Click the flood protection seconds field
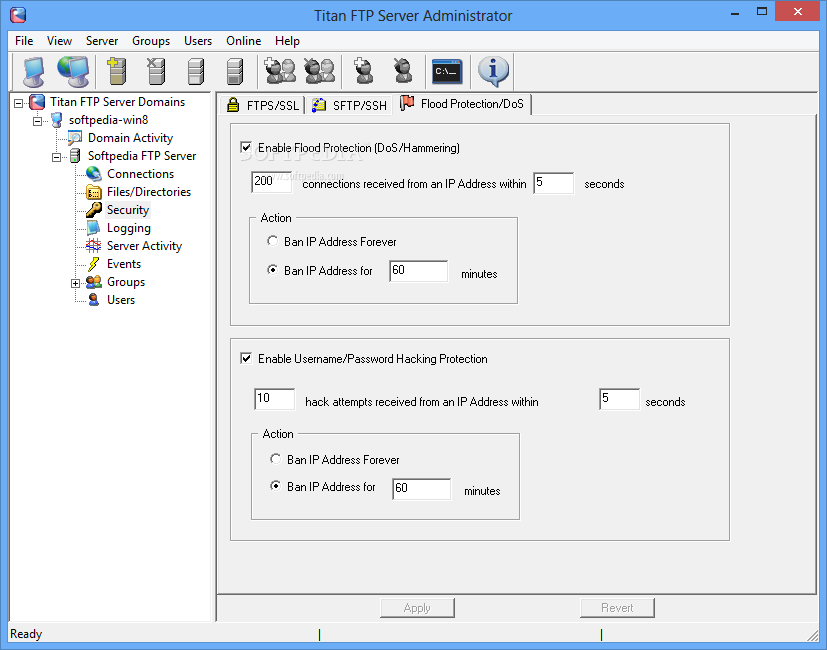This screenshot has height=650, width=827. click(x=553, y=183)
